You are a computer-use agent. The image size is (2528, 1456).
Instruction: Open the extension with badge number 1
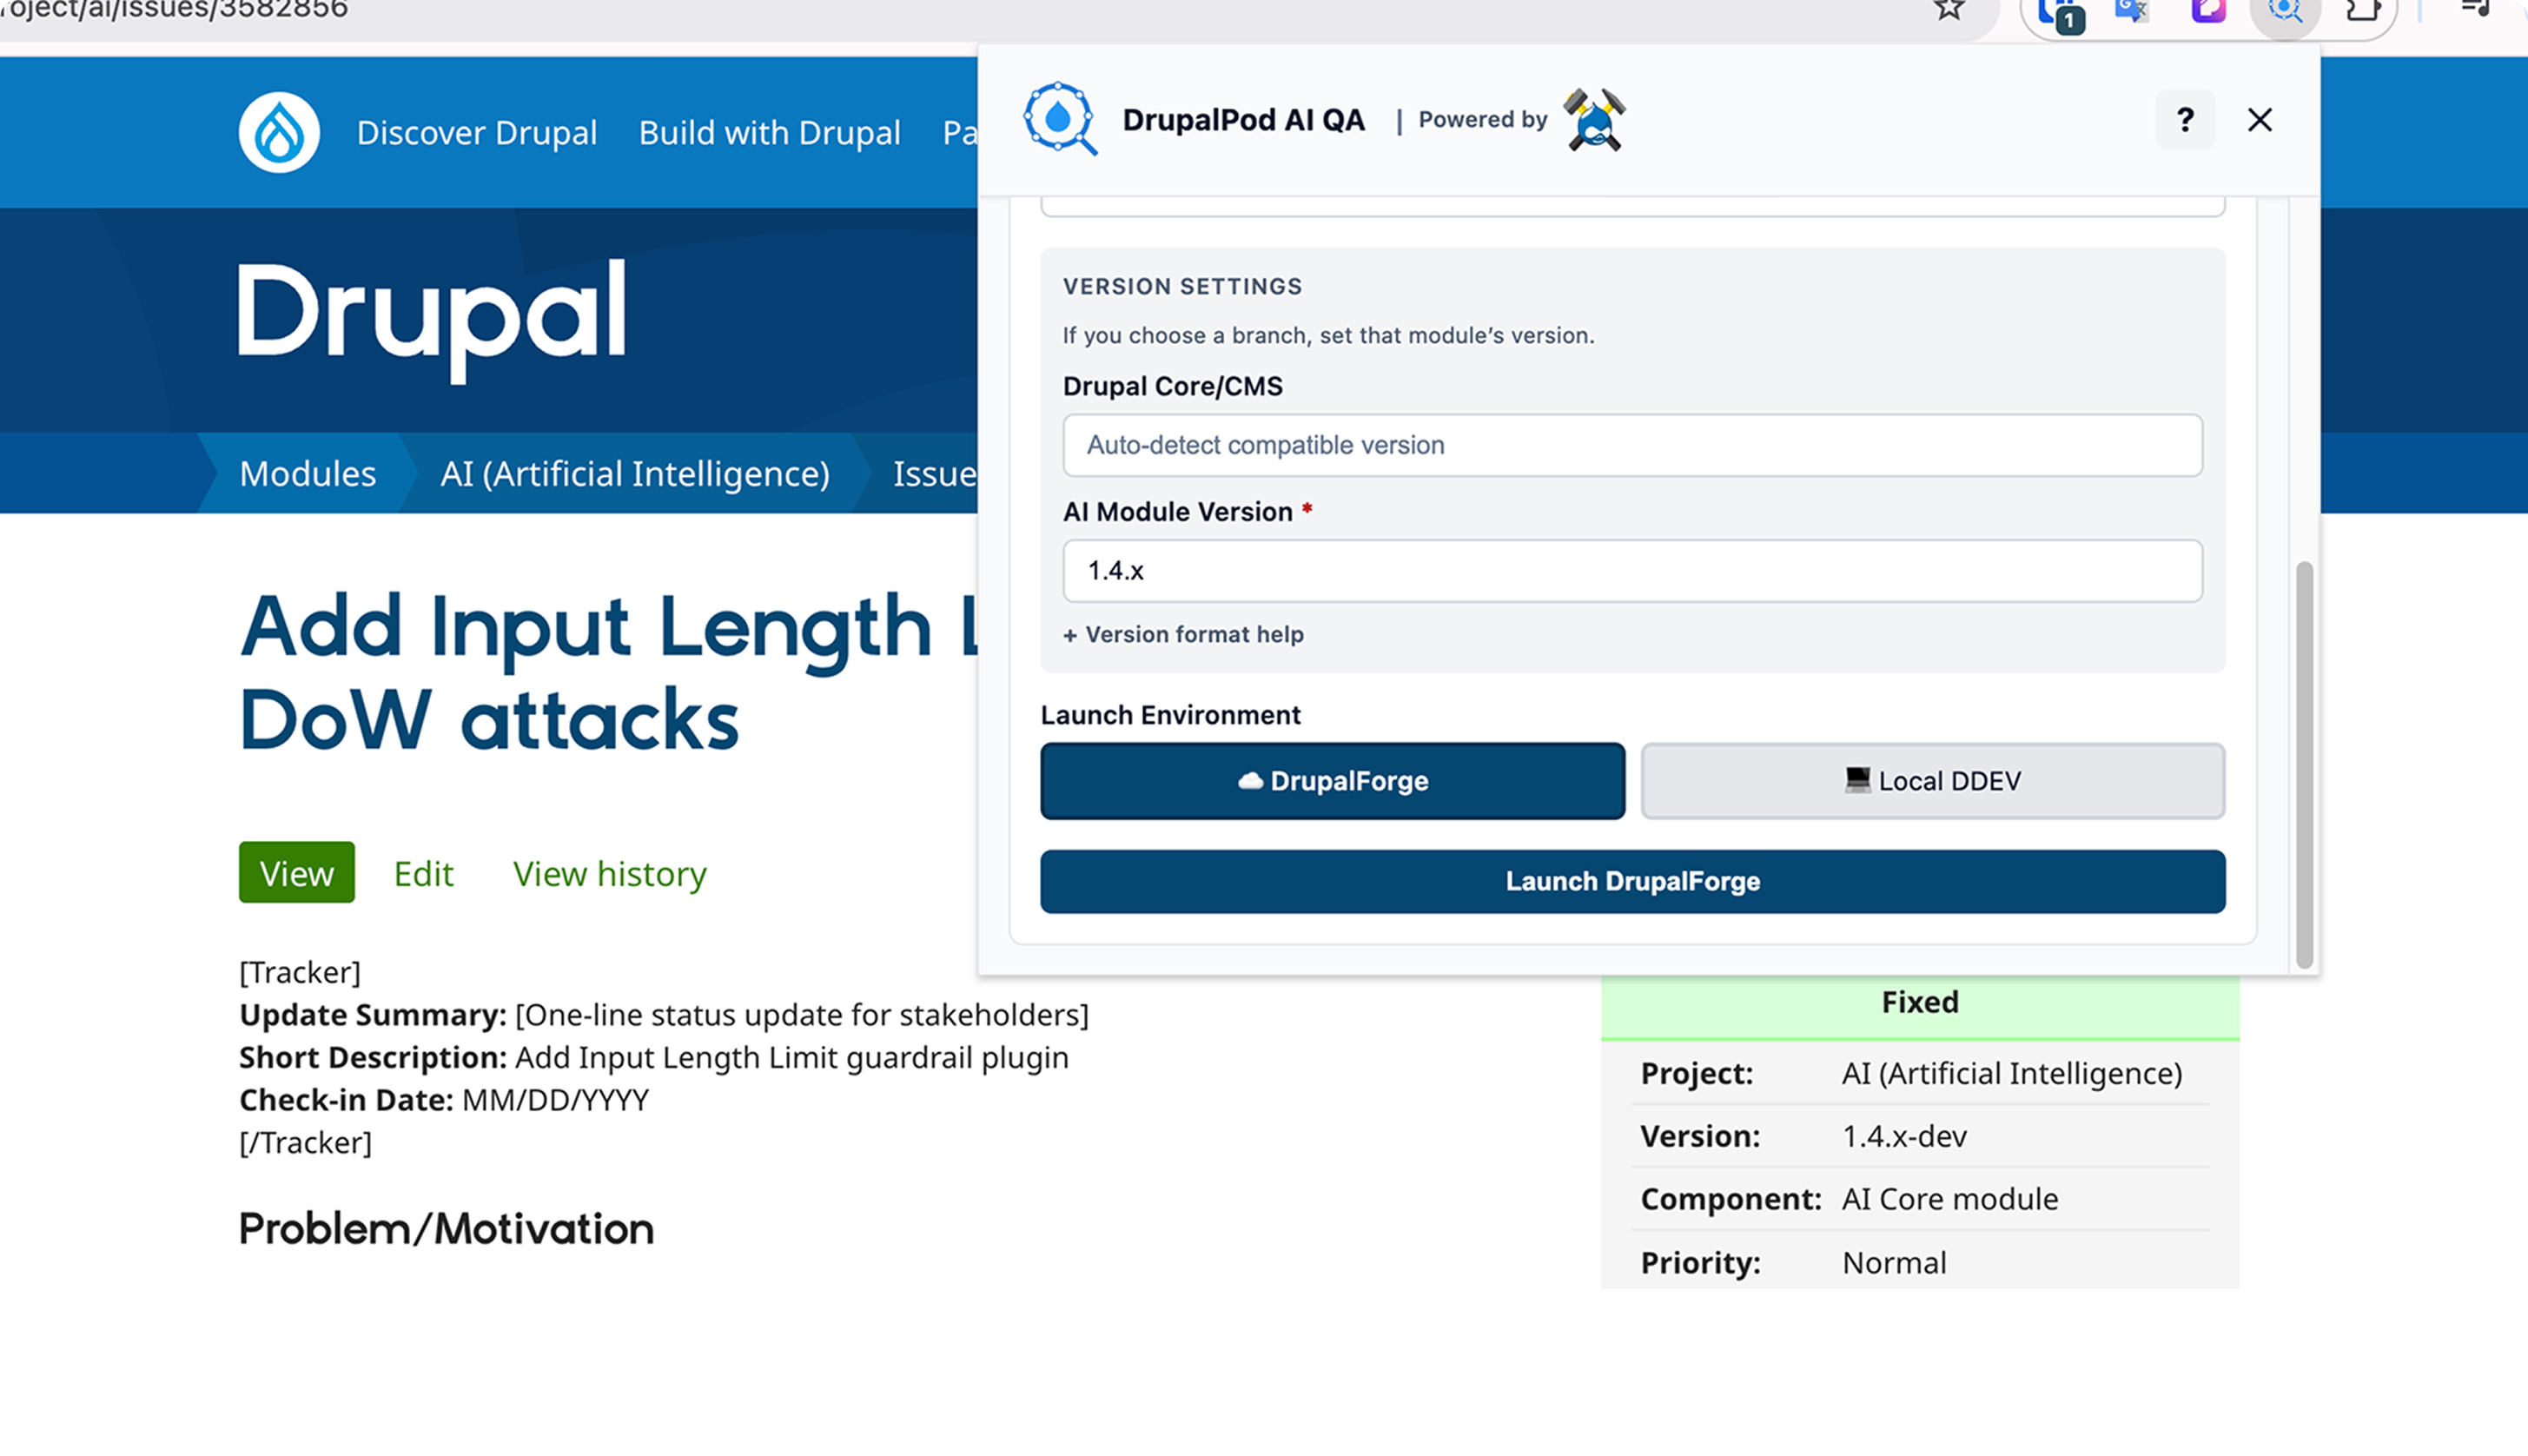click(2061, 14)
